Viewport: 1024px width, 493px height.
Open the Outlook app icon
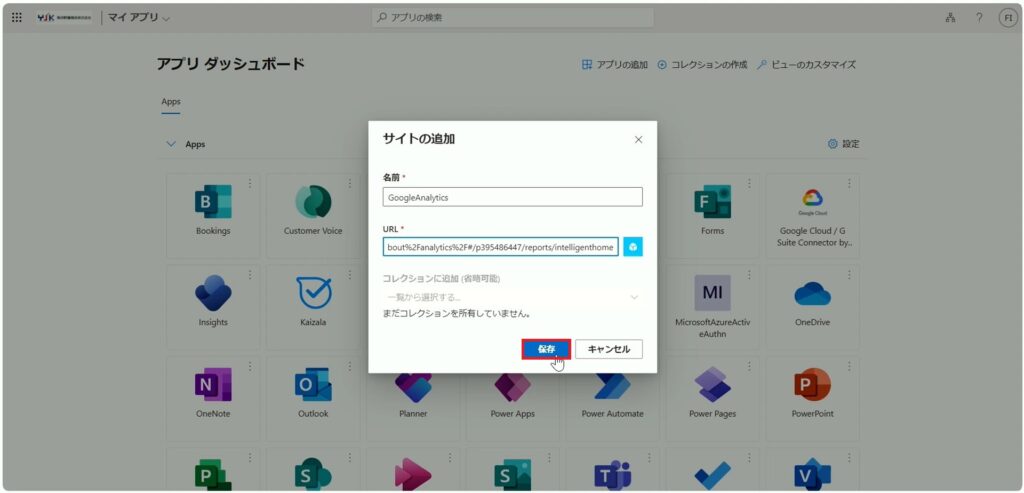coord(313,385)
